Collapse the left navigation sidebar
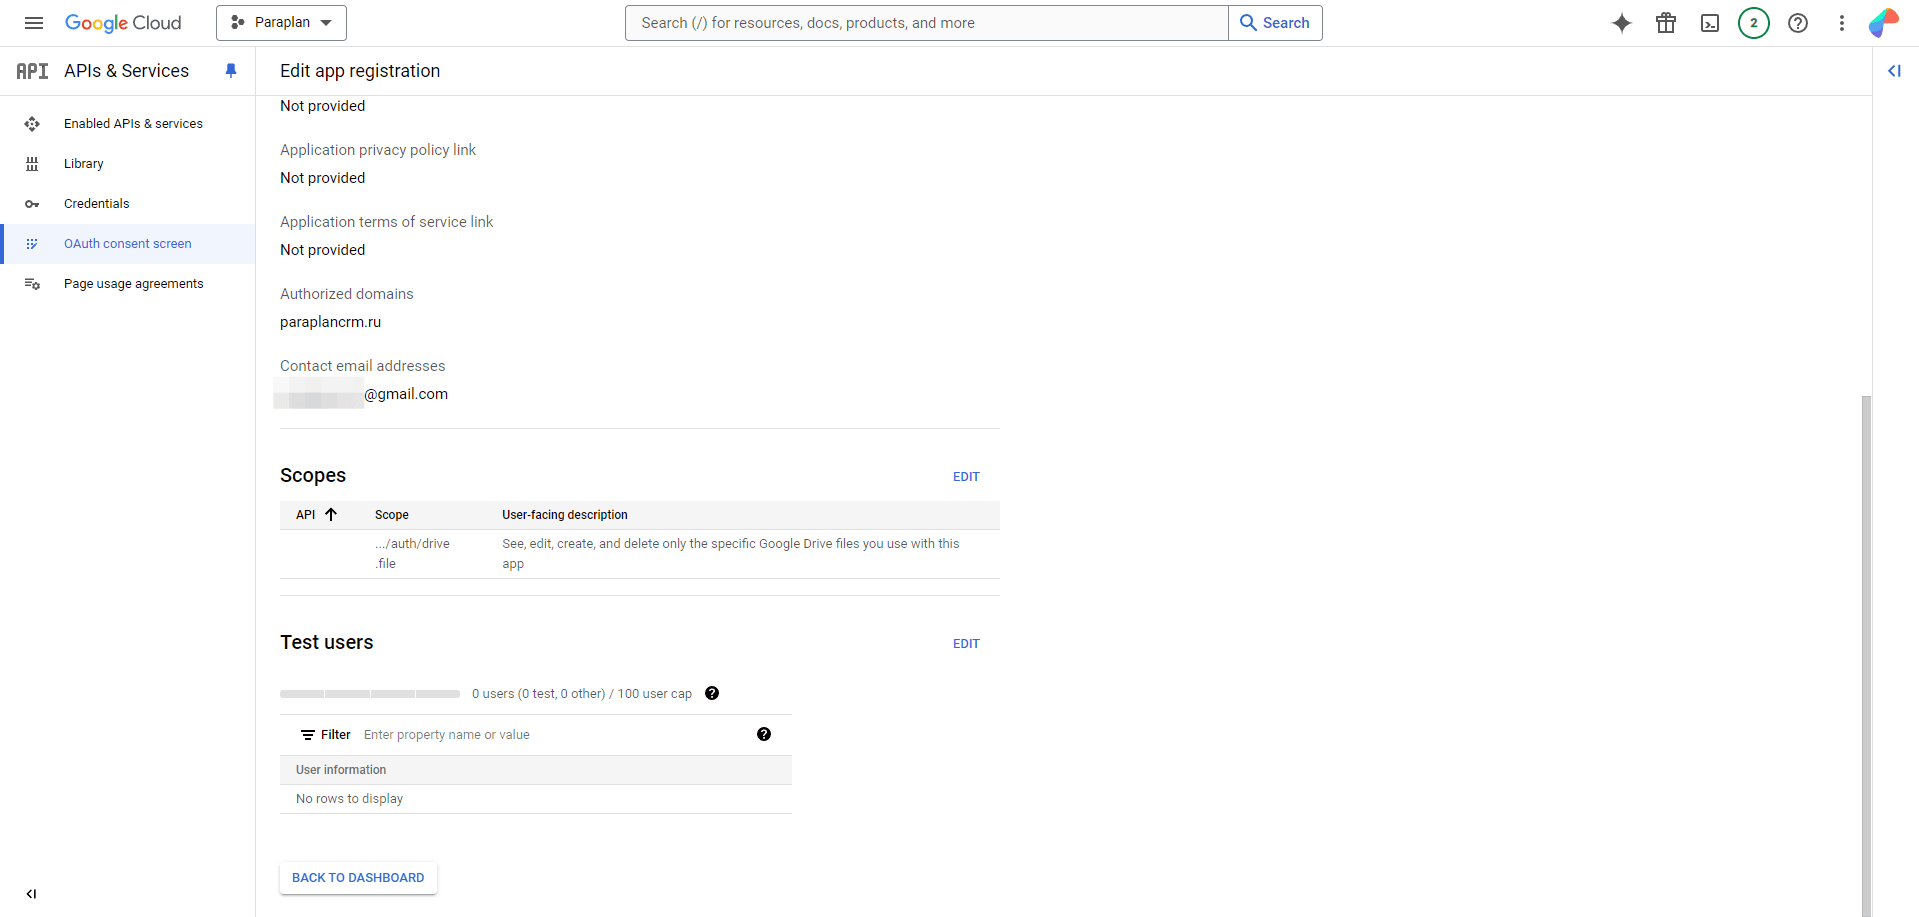Screen dimensions: 1919x917 (x=31, y=894)
